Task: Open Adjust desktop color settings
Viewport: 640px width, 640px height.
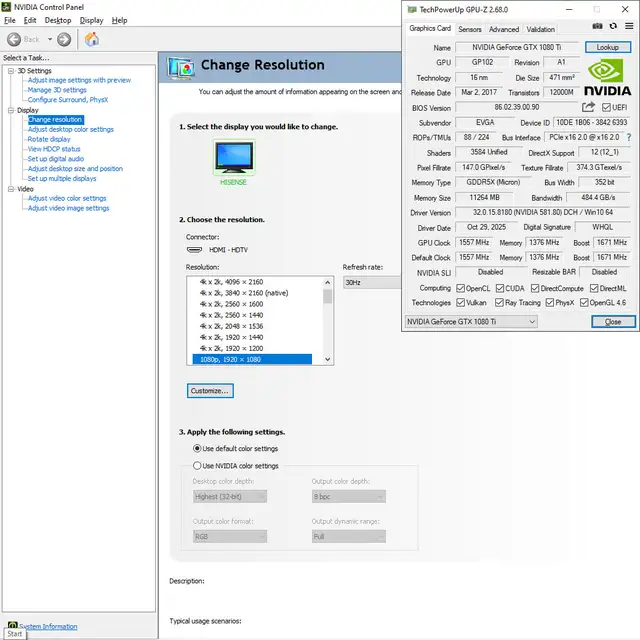Action: coord(71,129)
